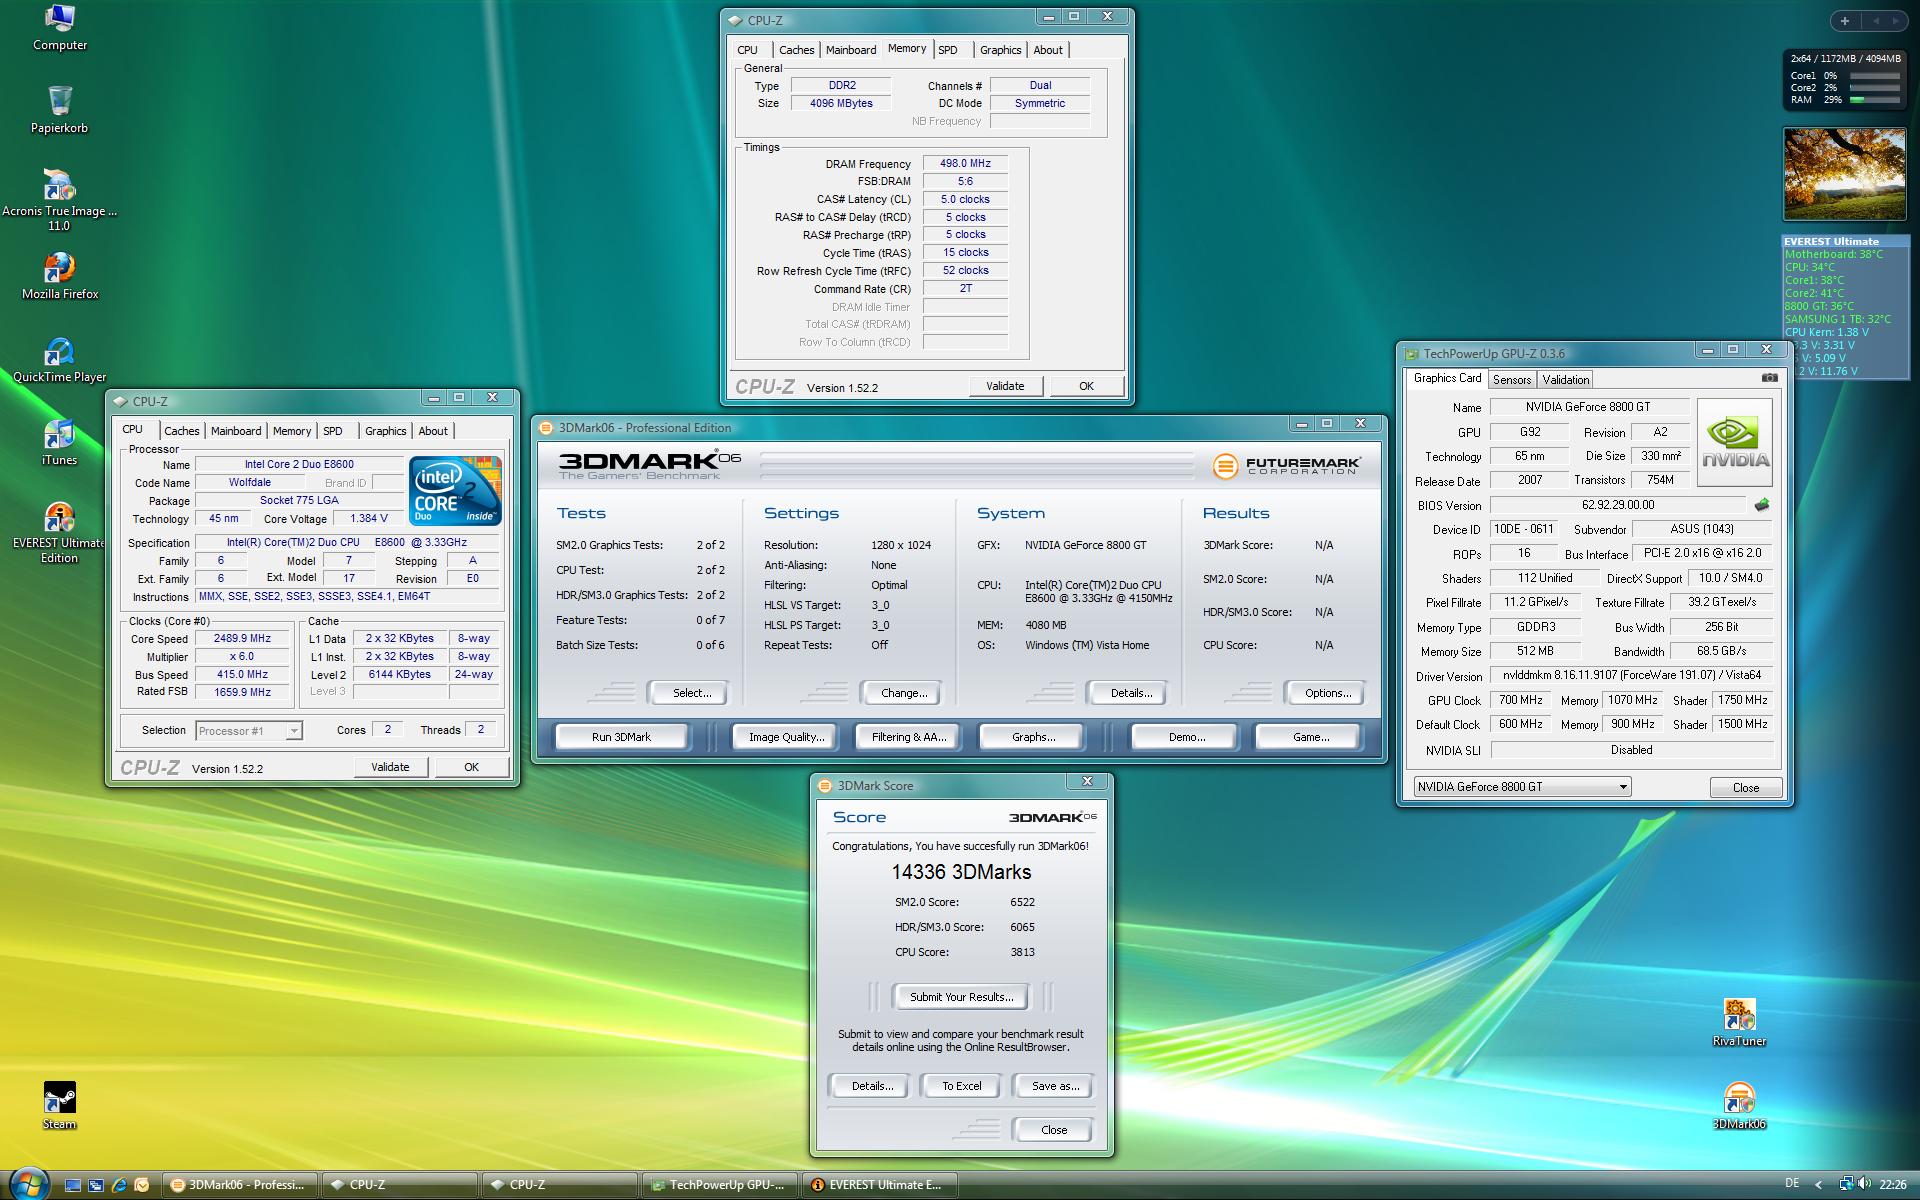Launch Mozilla Firefox from the desktop
The image size is (1920, 1200).
click(60, 276)
